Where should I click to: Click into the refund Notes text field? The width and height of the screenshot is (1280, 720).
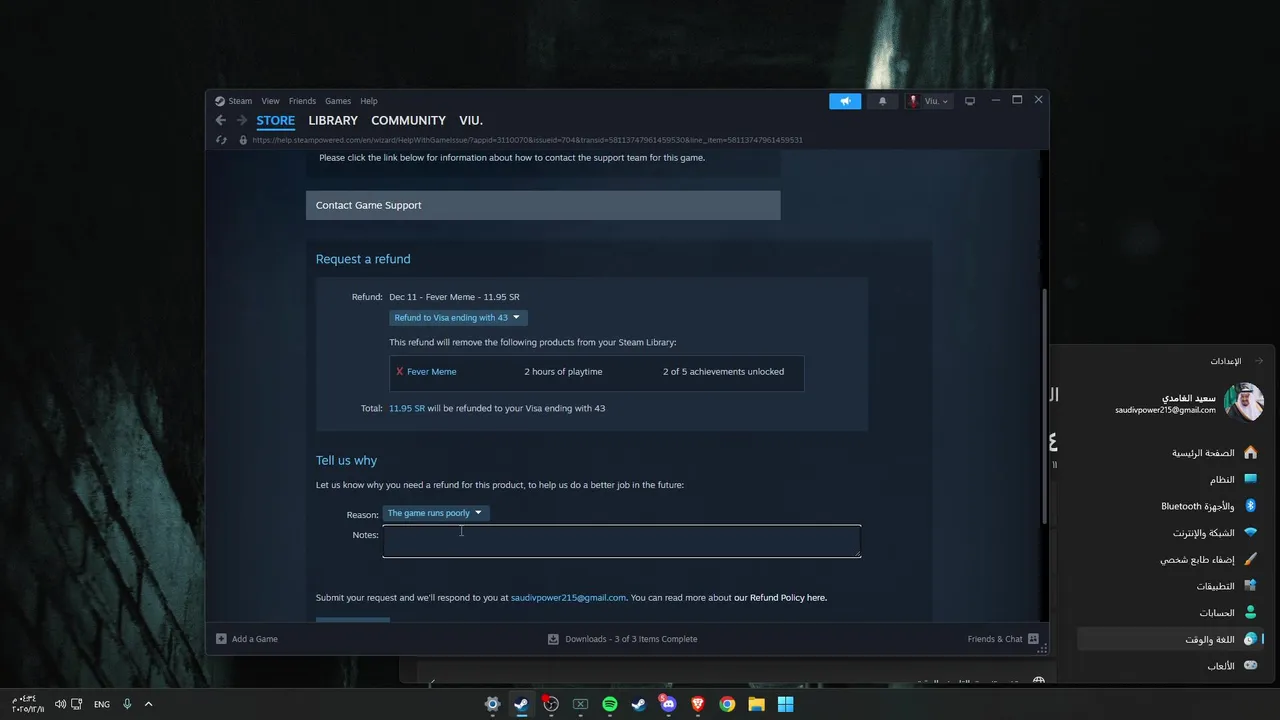pos(621,541)
